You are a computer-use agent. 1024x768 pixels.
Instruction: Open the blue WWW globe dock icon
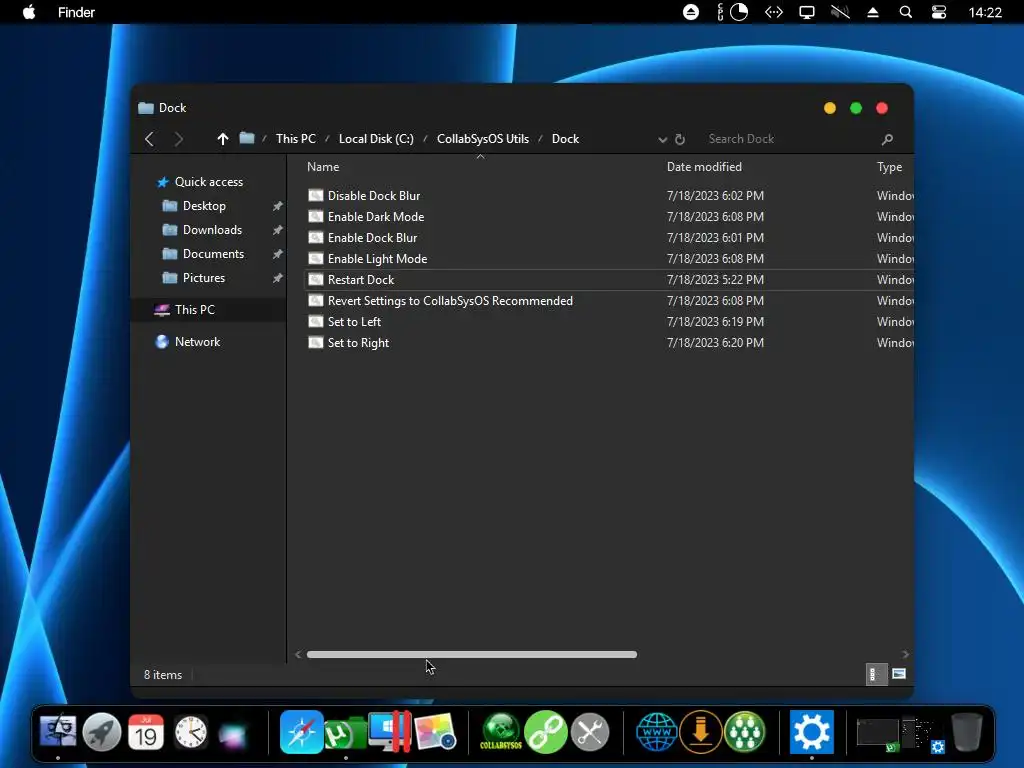656,731
